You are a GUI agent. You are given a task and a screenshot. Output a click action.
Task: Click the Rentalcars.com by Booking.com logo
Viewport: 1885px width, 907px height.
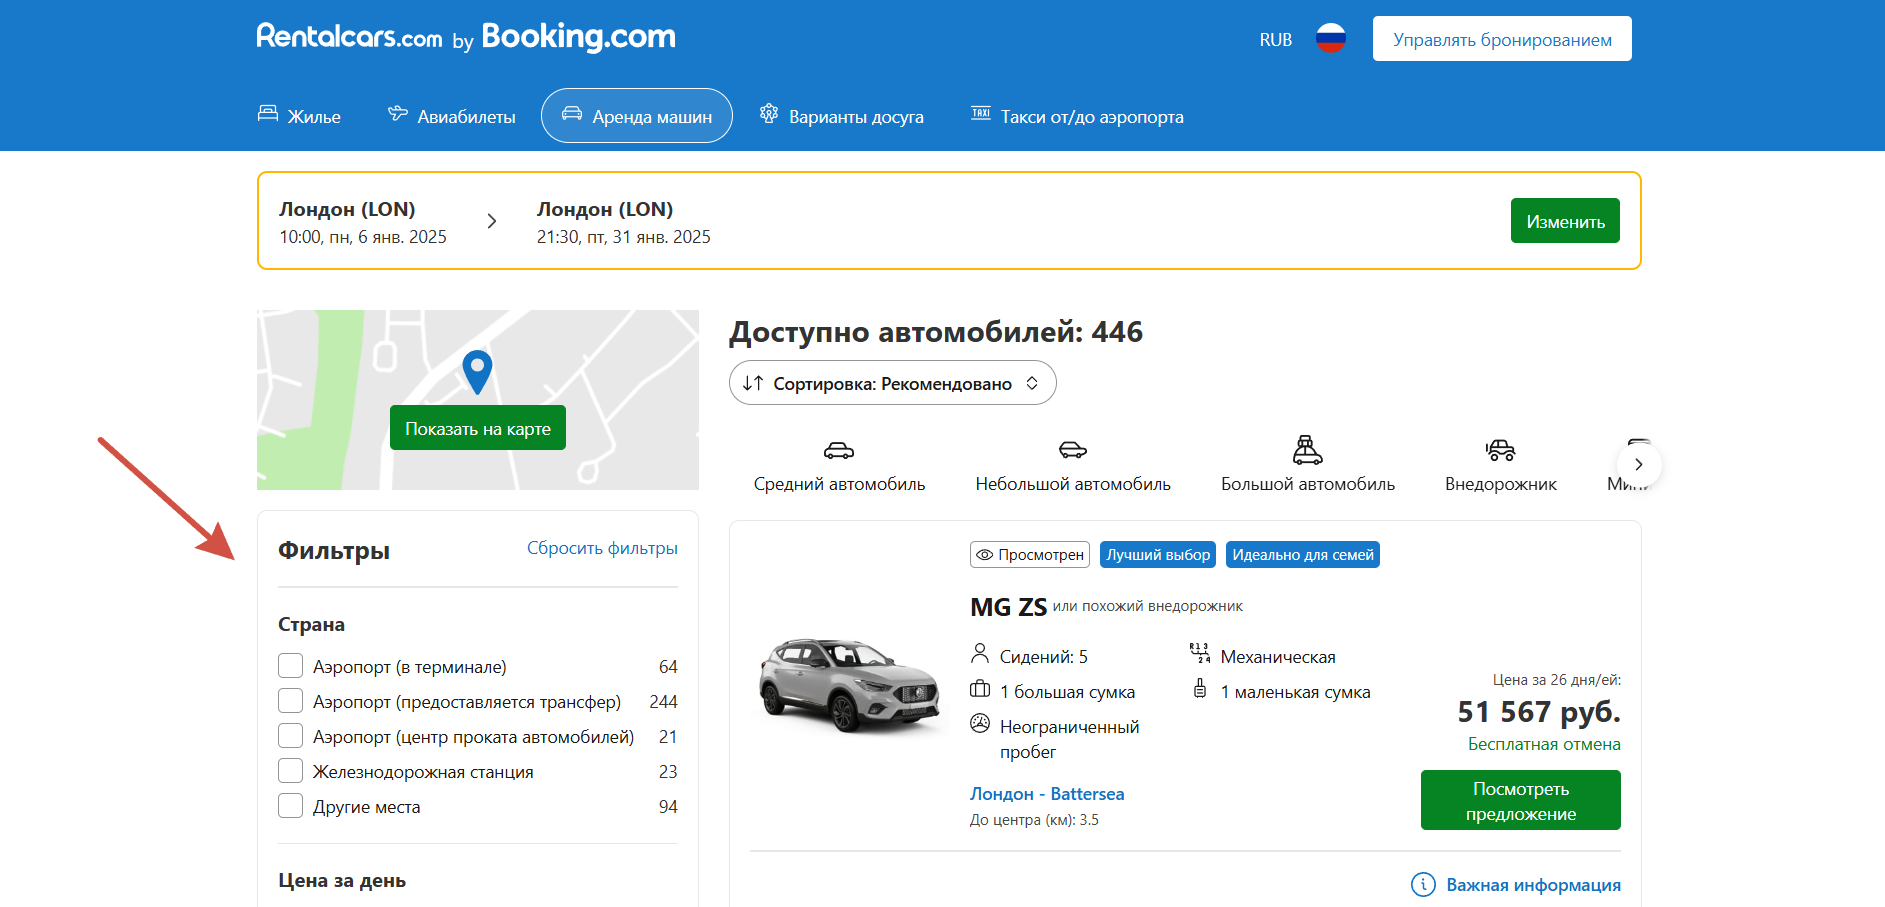coord(466,37)
